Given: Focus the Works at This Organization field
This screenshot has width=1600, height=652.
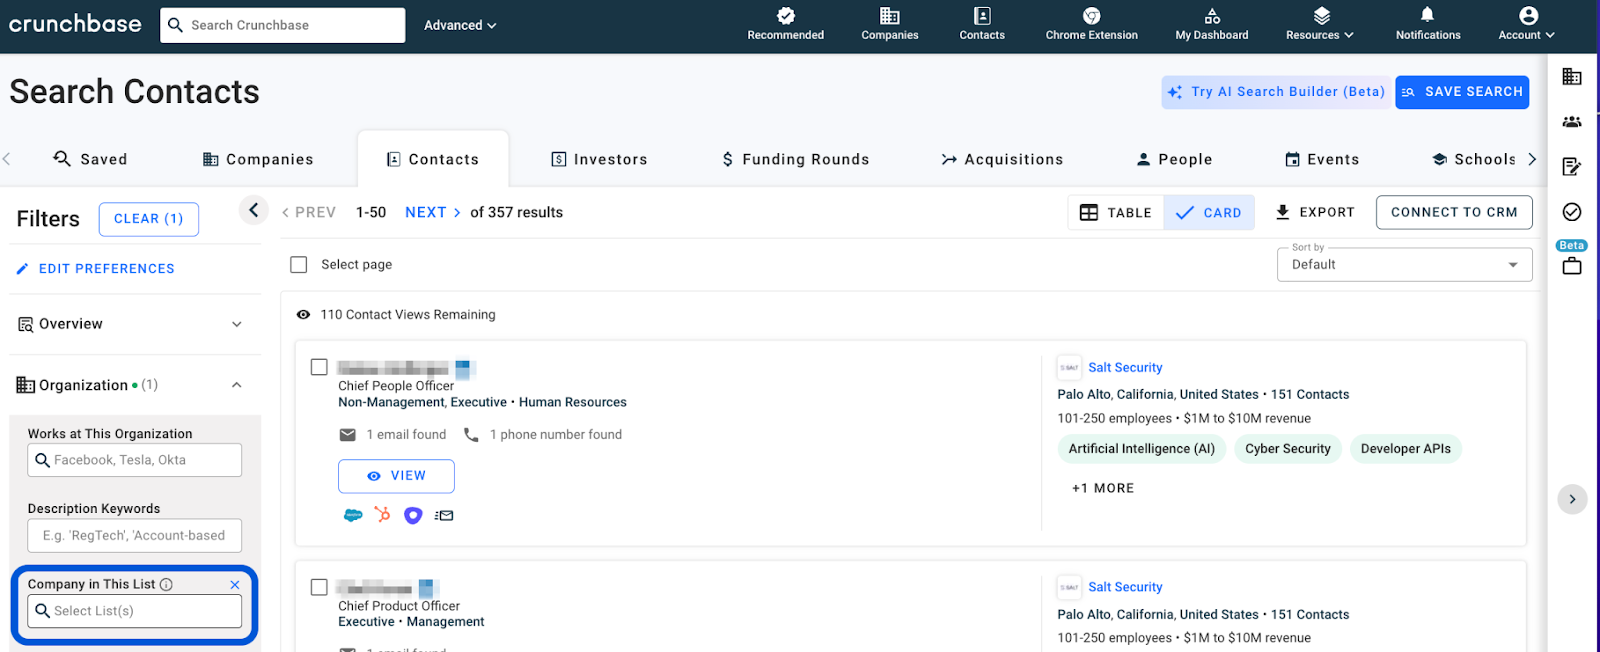Looking at the screenshot, I should [135, 460].
